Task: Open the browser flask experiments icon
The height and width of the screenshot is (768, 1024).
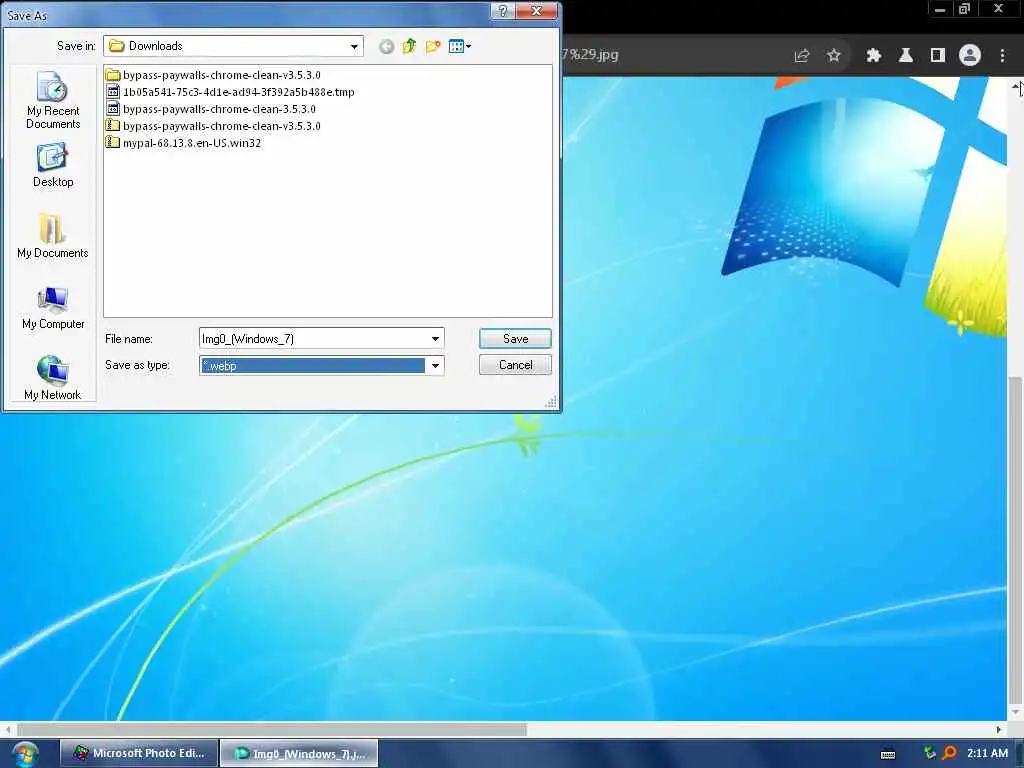Action: coord(906,56)
